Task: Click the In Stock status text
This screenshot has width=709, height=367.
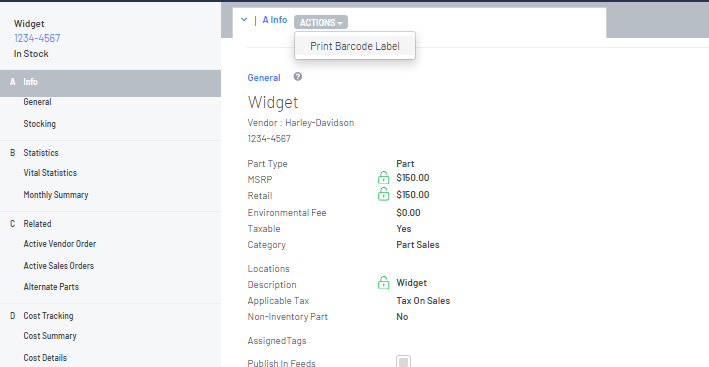Action: [31, 54]
